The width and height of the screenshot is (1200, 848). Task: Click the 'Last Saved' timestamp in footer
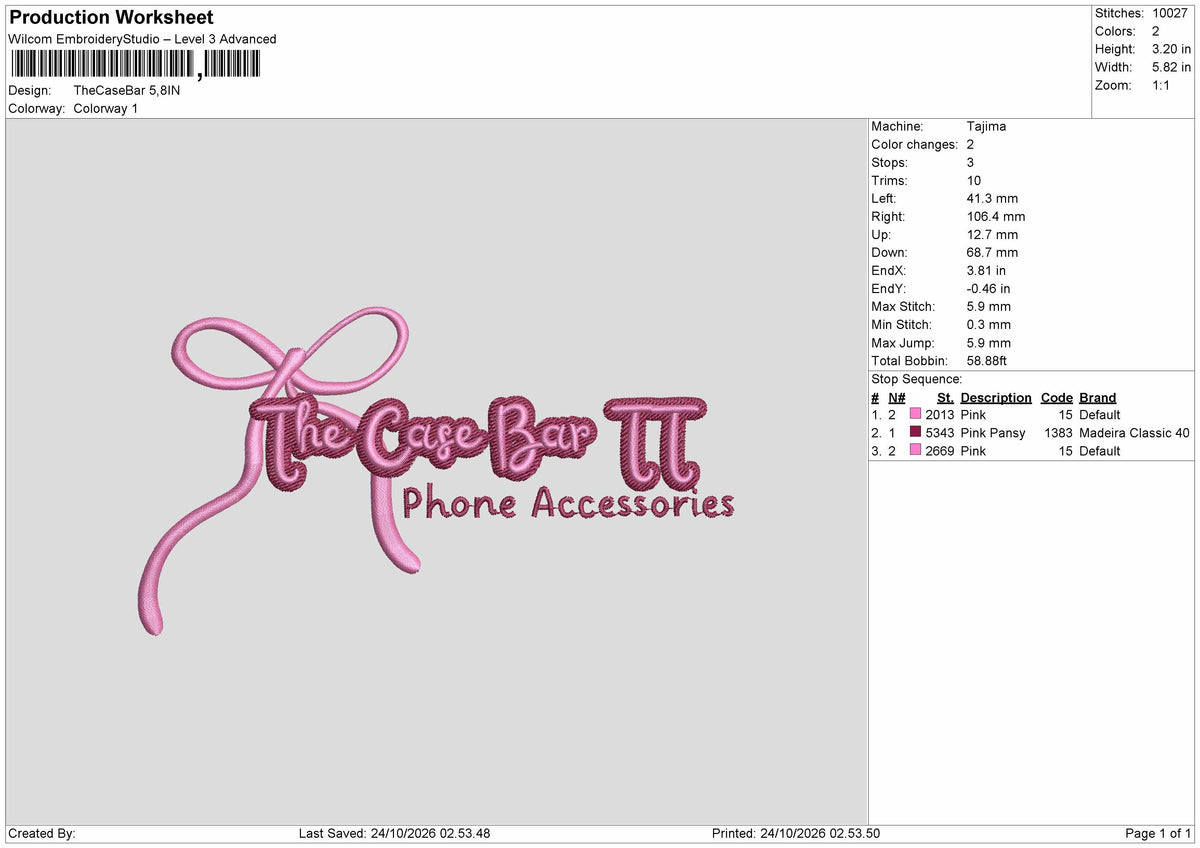pyautogui.click(x=394, y=833)
